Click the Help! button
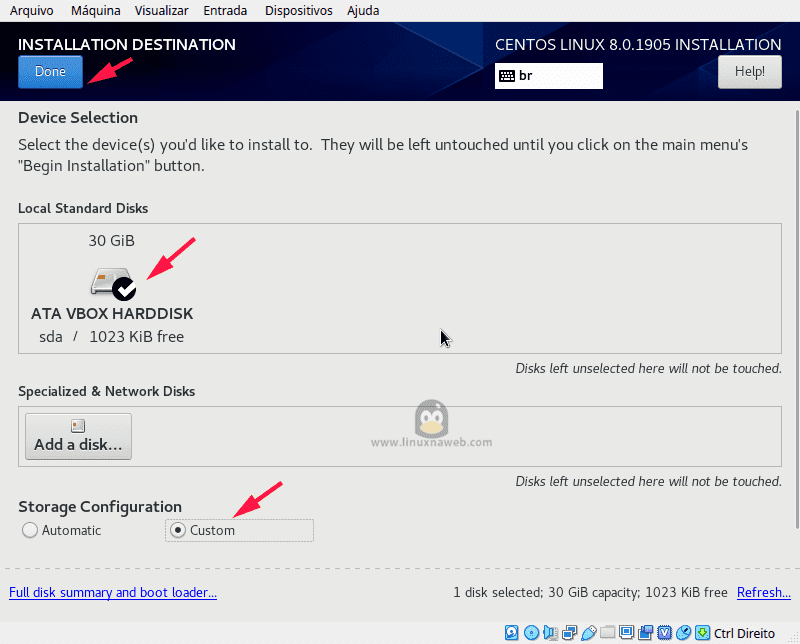 click(x=749, y=71)
